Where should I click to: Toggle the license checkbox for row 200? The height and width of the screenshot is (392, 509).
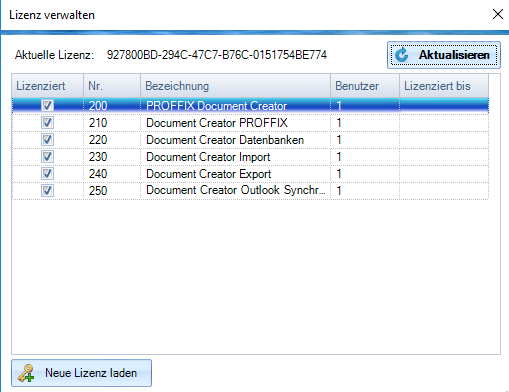[x=47, y=106]
